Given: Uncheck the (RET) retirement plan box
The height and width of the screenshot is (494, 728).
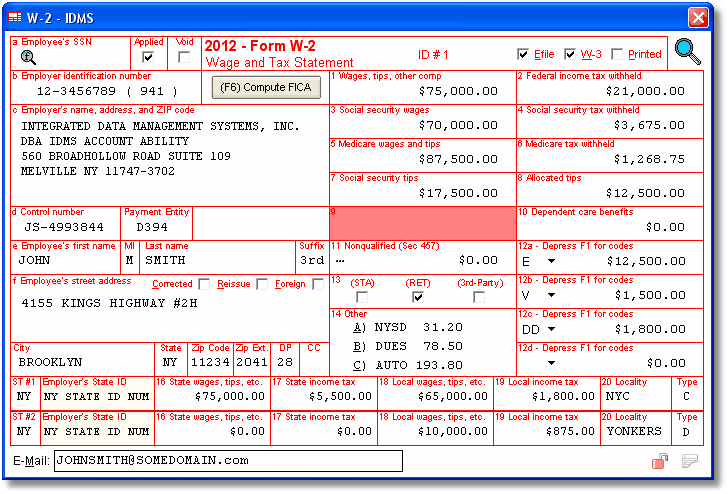Looking at the screenshot, I should pos(417,297).
